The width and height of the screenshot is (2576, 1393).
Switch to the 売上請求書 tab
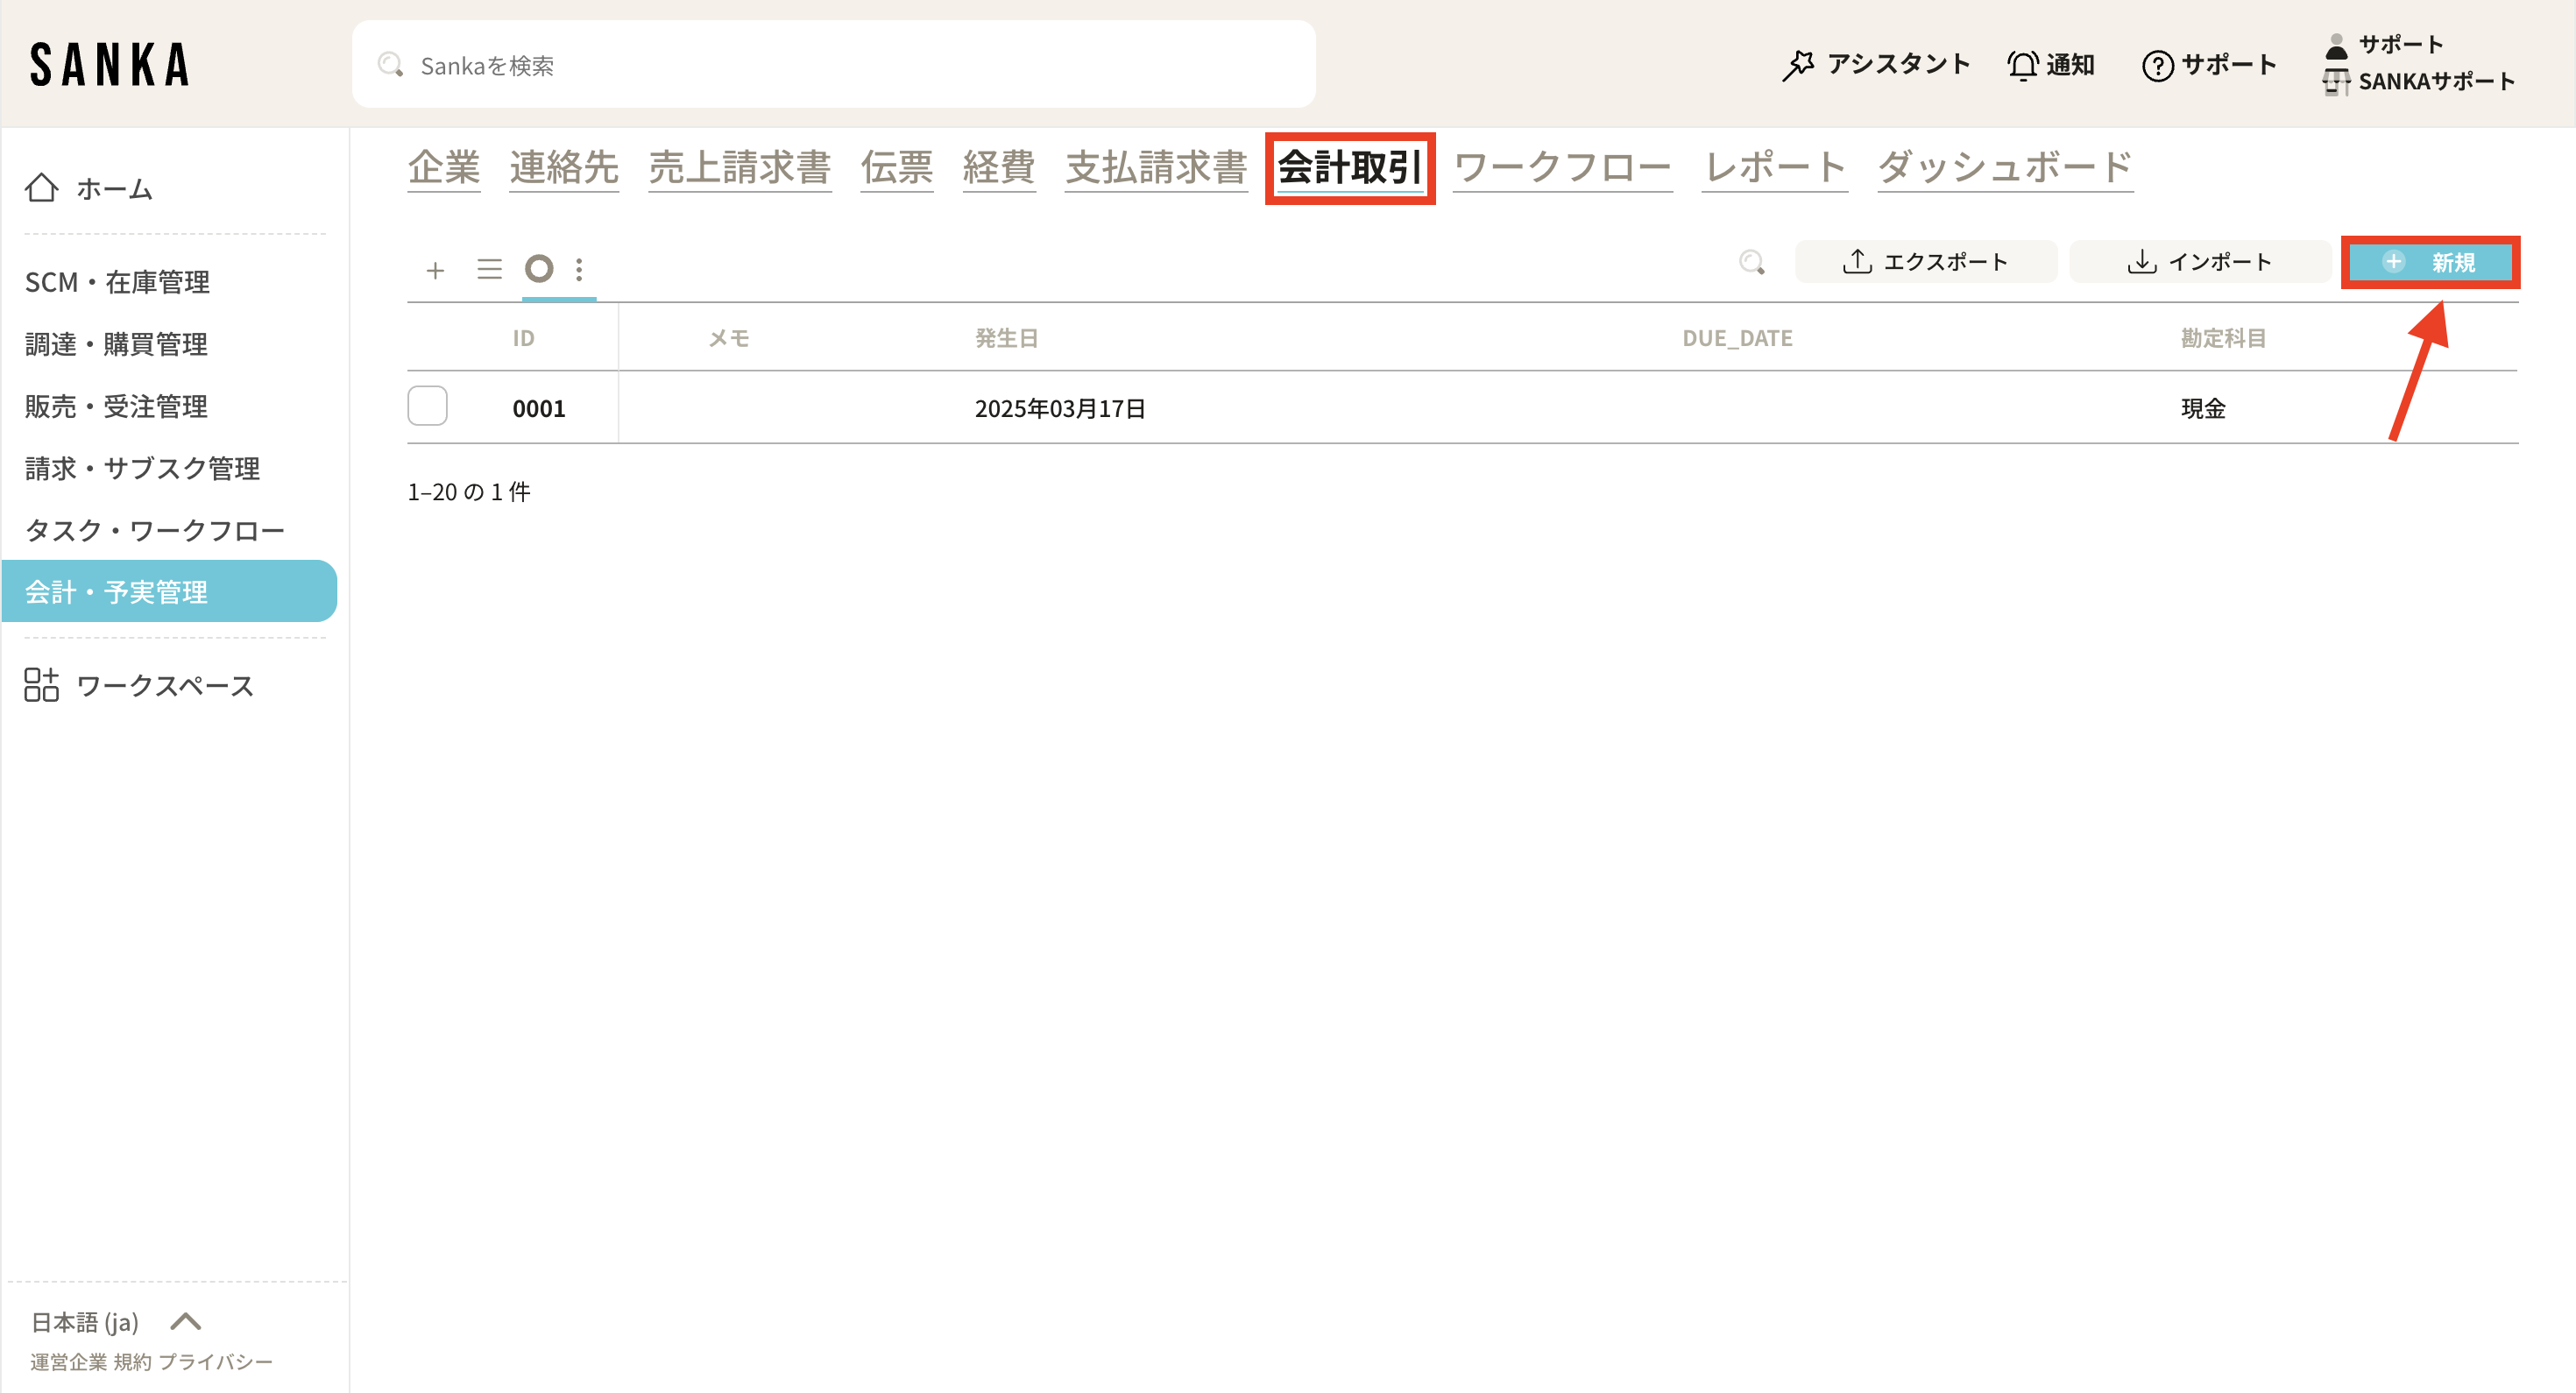pos(739,167)
